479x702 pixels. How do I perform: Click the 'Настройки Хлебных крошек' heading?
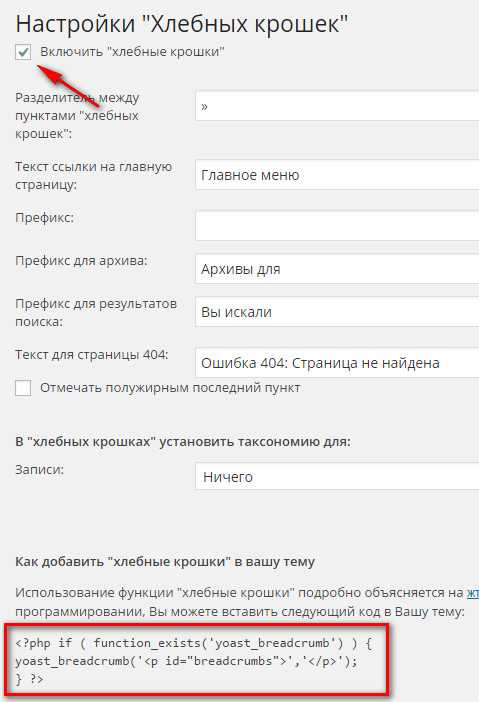tap(182, 23)
